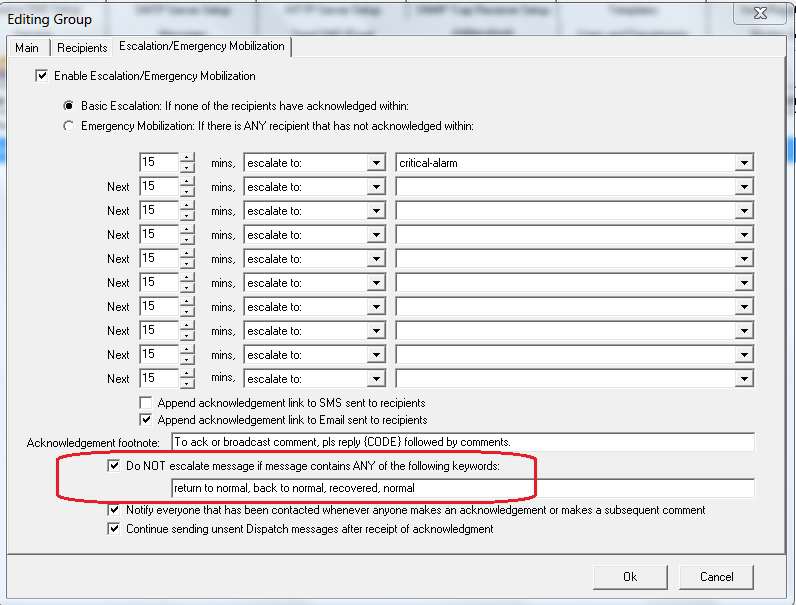796x605 pixels.
Task: Click the Acknowledgement footnote text field
Action: click(462, 442)
